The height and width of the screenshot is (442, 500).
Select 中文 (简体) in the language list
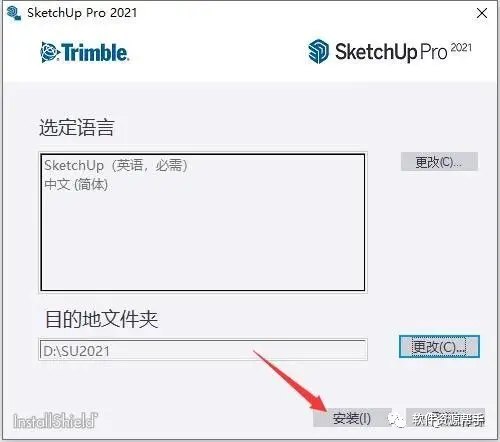76,184
